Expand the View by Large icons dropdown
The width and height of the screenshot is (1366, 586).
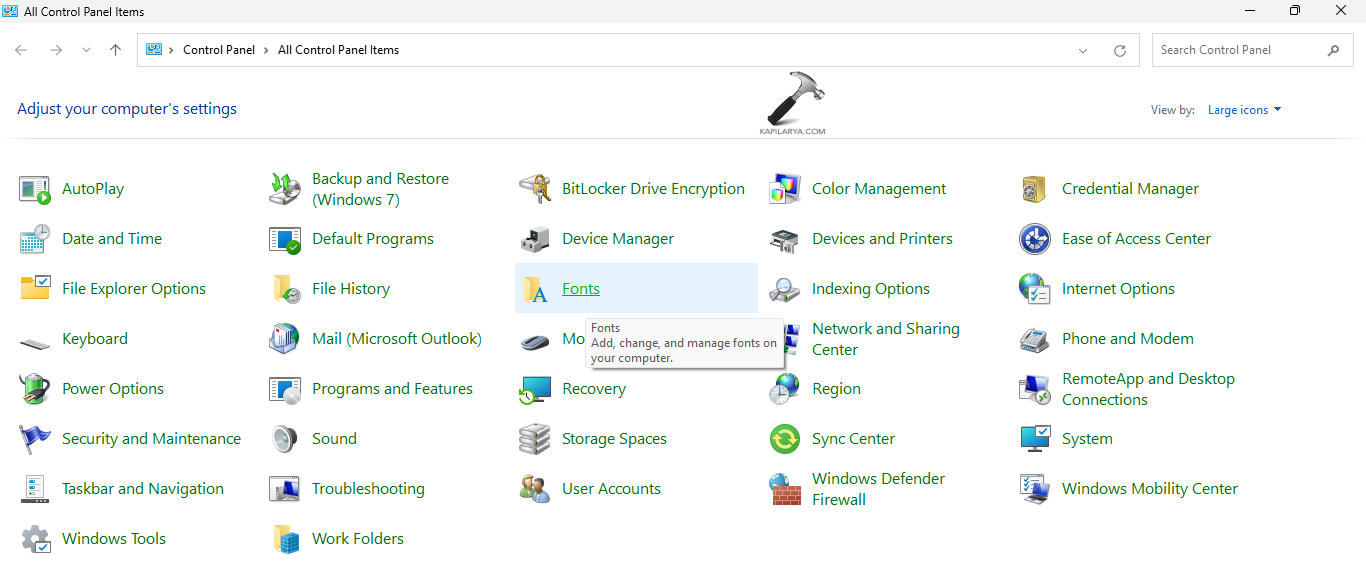pos(1244,110)
